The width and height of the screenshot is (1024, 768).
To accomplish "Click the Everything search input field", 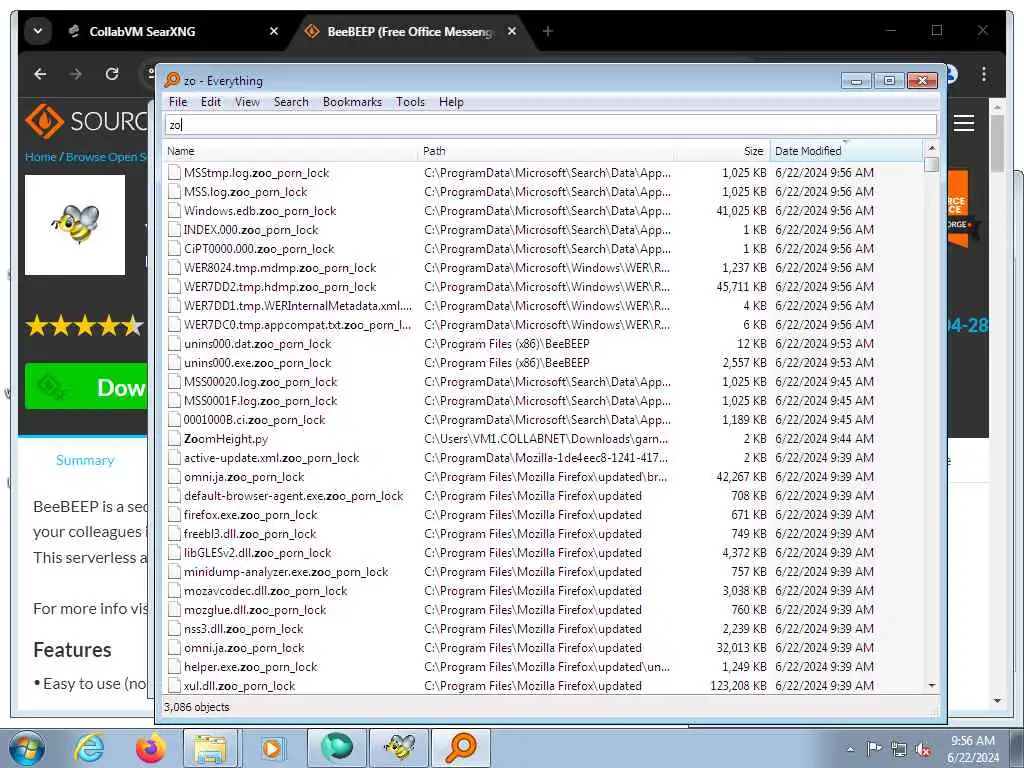I will pos(551,125).
